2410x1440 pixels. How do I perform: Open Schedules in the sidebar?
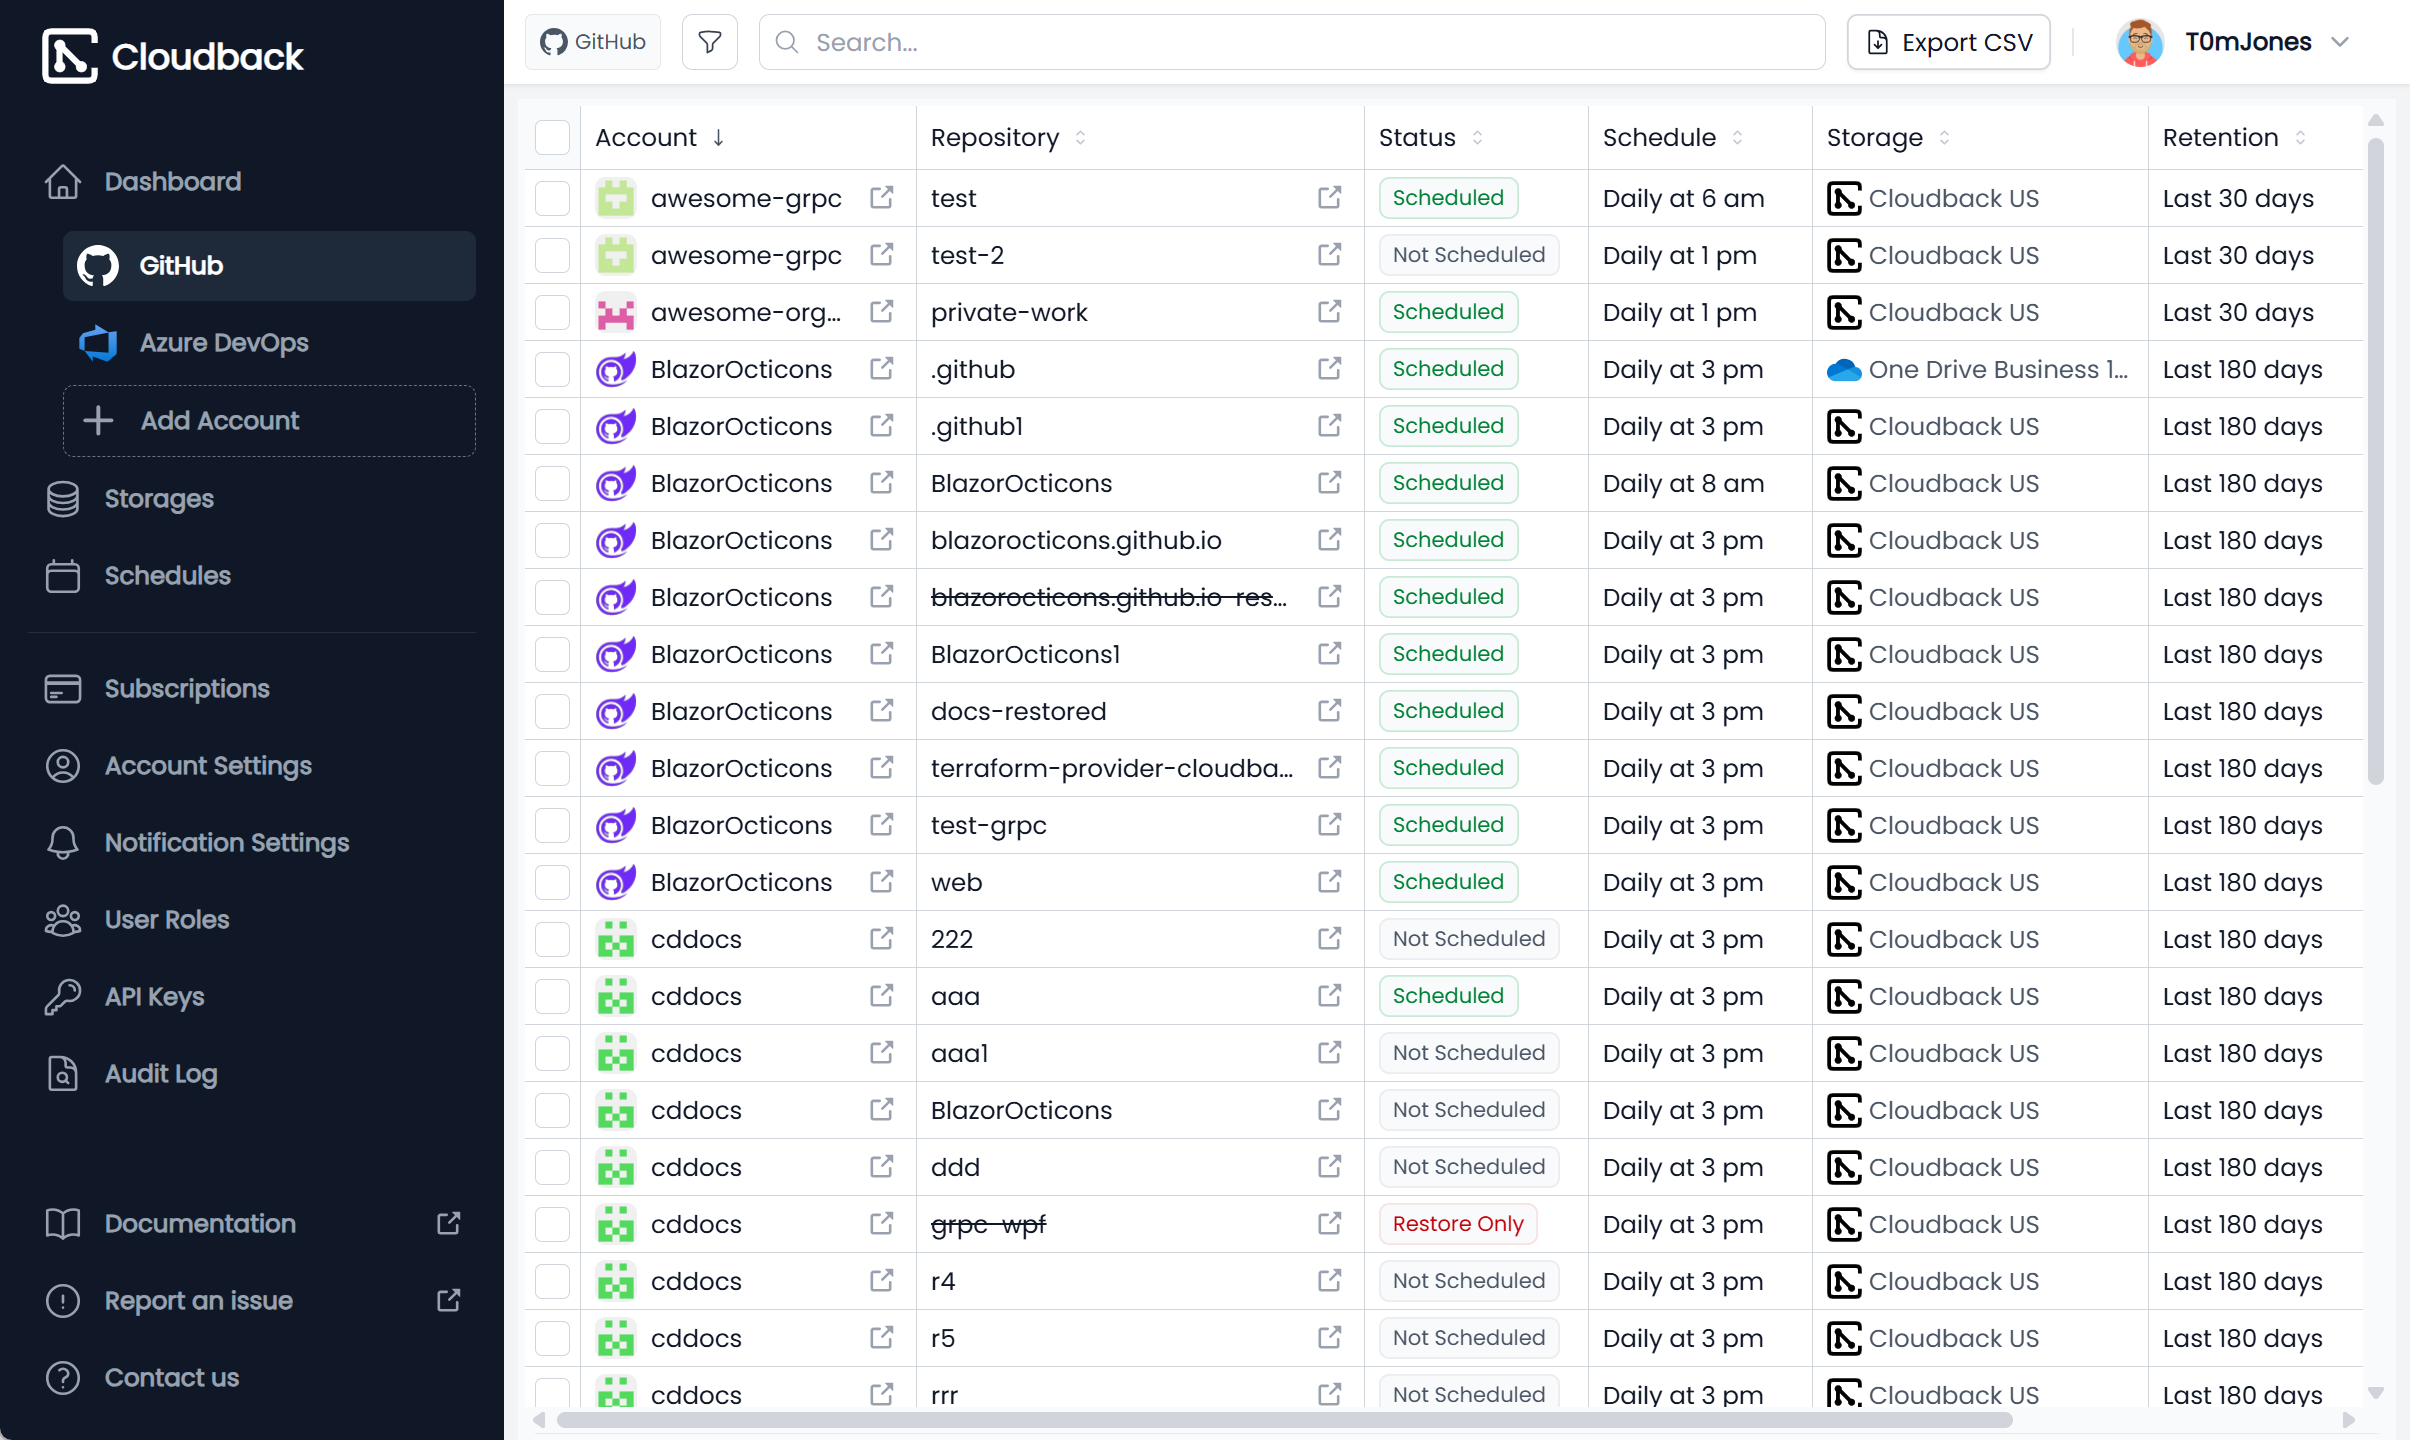tap(167, 576)
